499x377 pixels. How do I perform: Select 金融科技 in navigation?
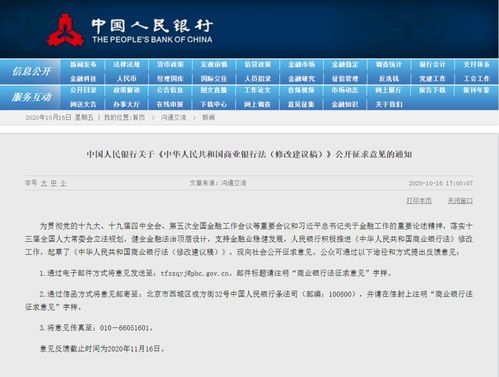click(x=83, y=79)
